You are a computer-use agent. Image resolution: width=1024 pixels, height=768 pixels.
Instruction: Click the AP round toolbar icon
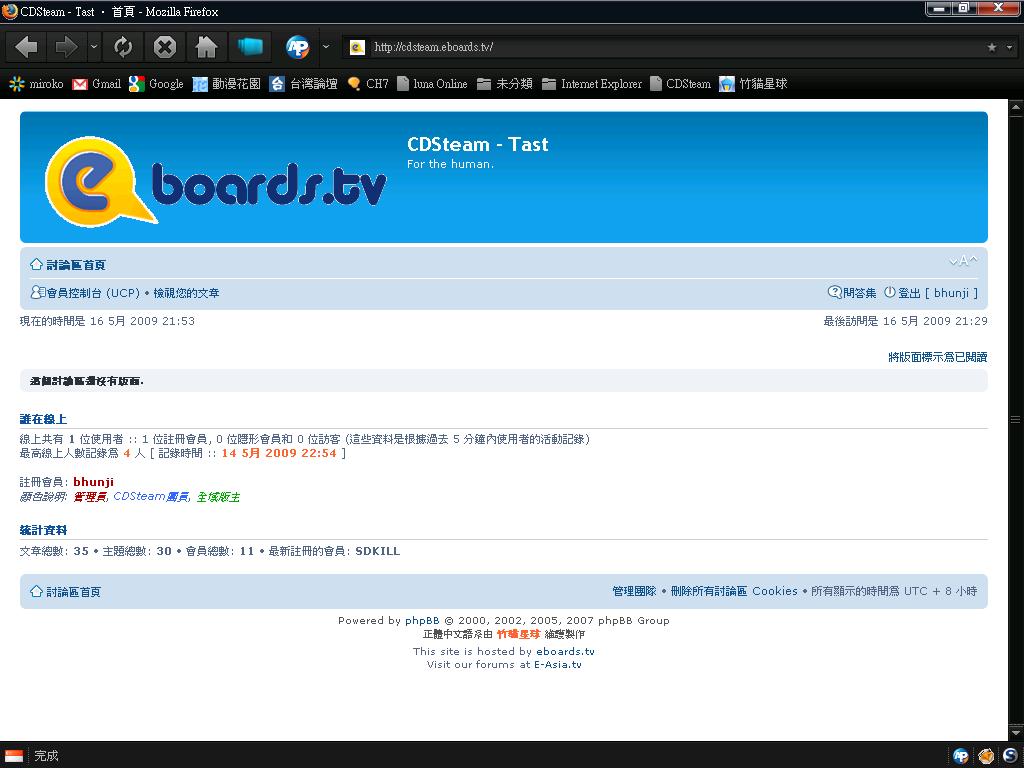(298, 47)
